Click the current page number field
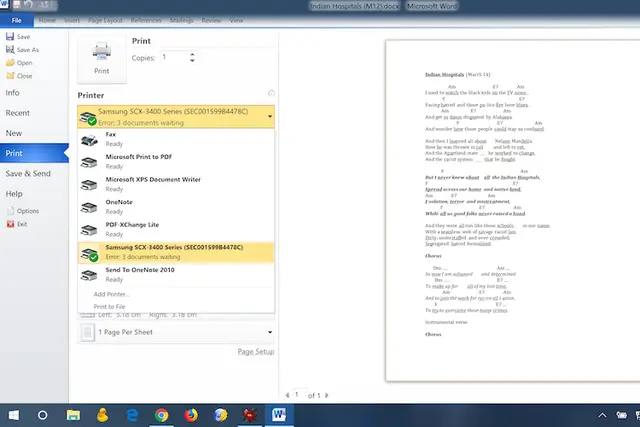Viewport: 640px width, 427px height. click(x=300, y=394)
